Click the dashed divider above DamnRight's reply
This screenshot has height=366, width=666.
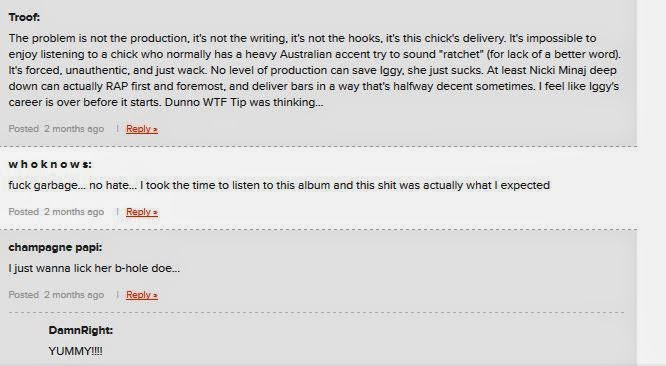pyautogui.click(x=316, y=313)
